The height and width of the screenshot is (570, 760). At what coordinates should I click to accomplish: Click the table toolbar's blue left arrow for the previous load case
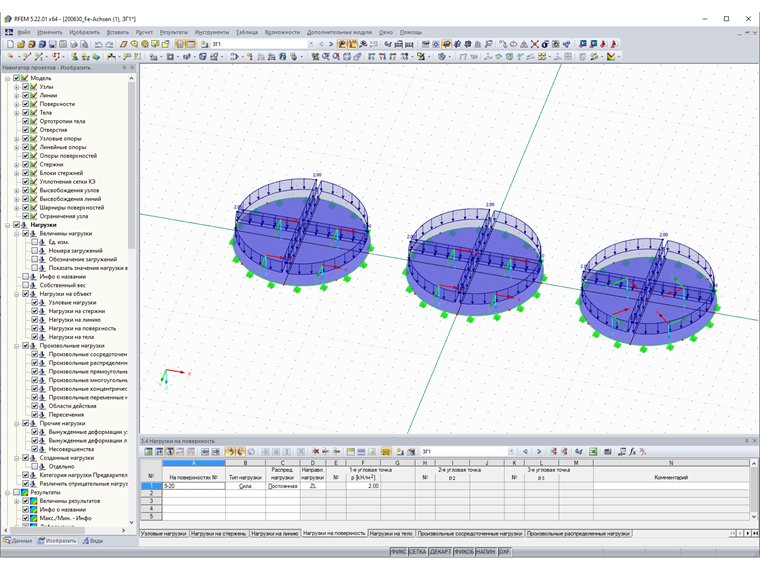525,452
